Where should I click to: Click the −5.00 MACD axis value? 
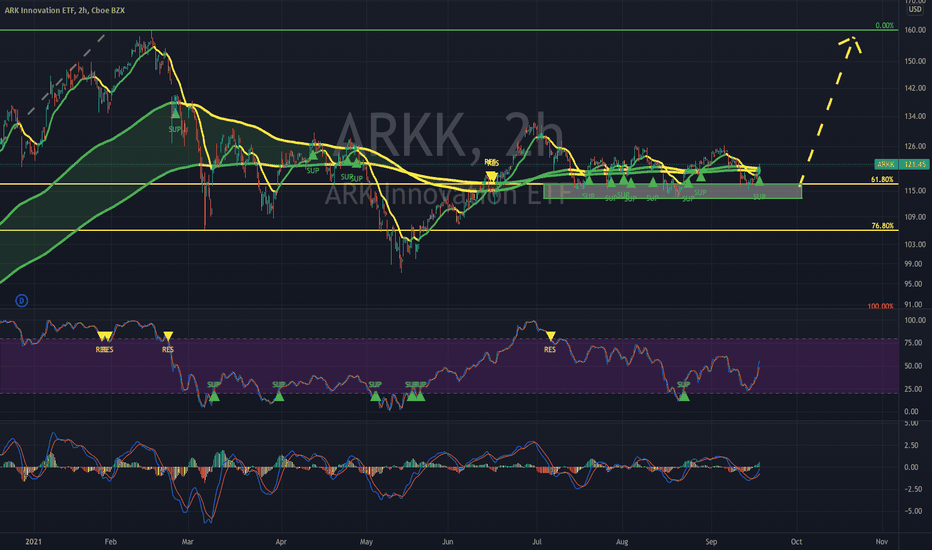(x=912, y=511)
